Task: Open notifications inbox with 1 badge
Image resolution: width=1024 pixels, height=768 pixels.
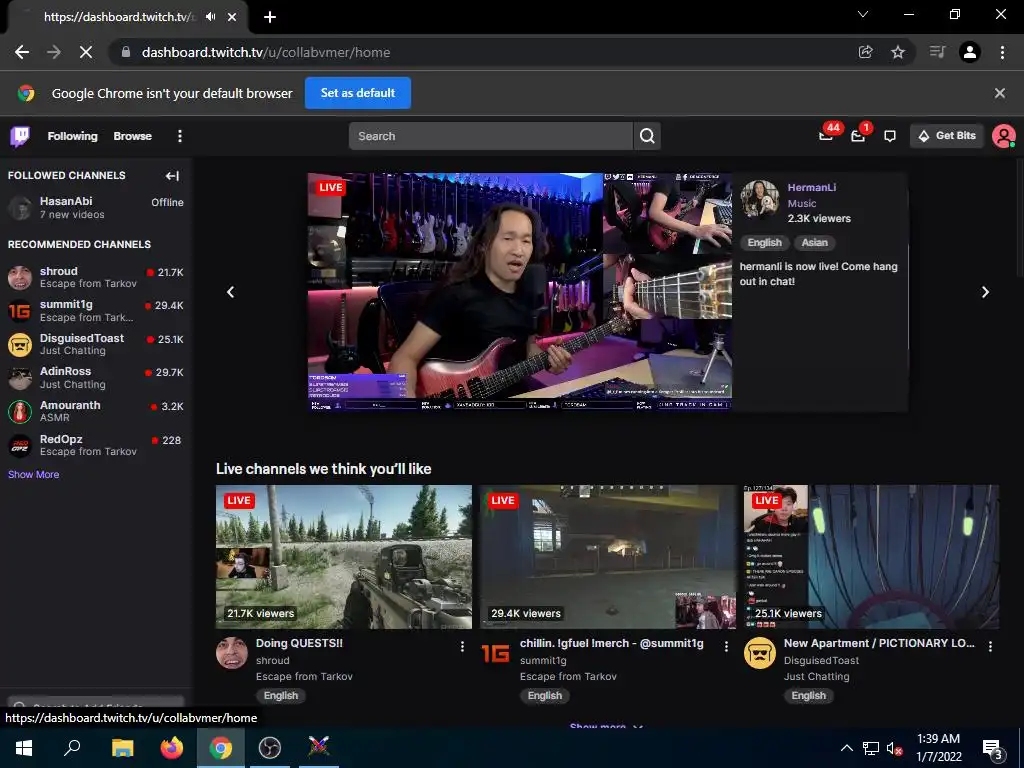Action: pos(859,135)
